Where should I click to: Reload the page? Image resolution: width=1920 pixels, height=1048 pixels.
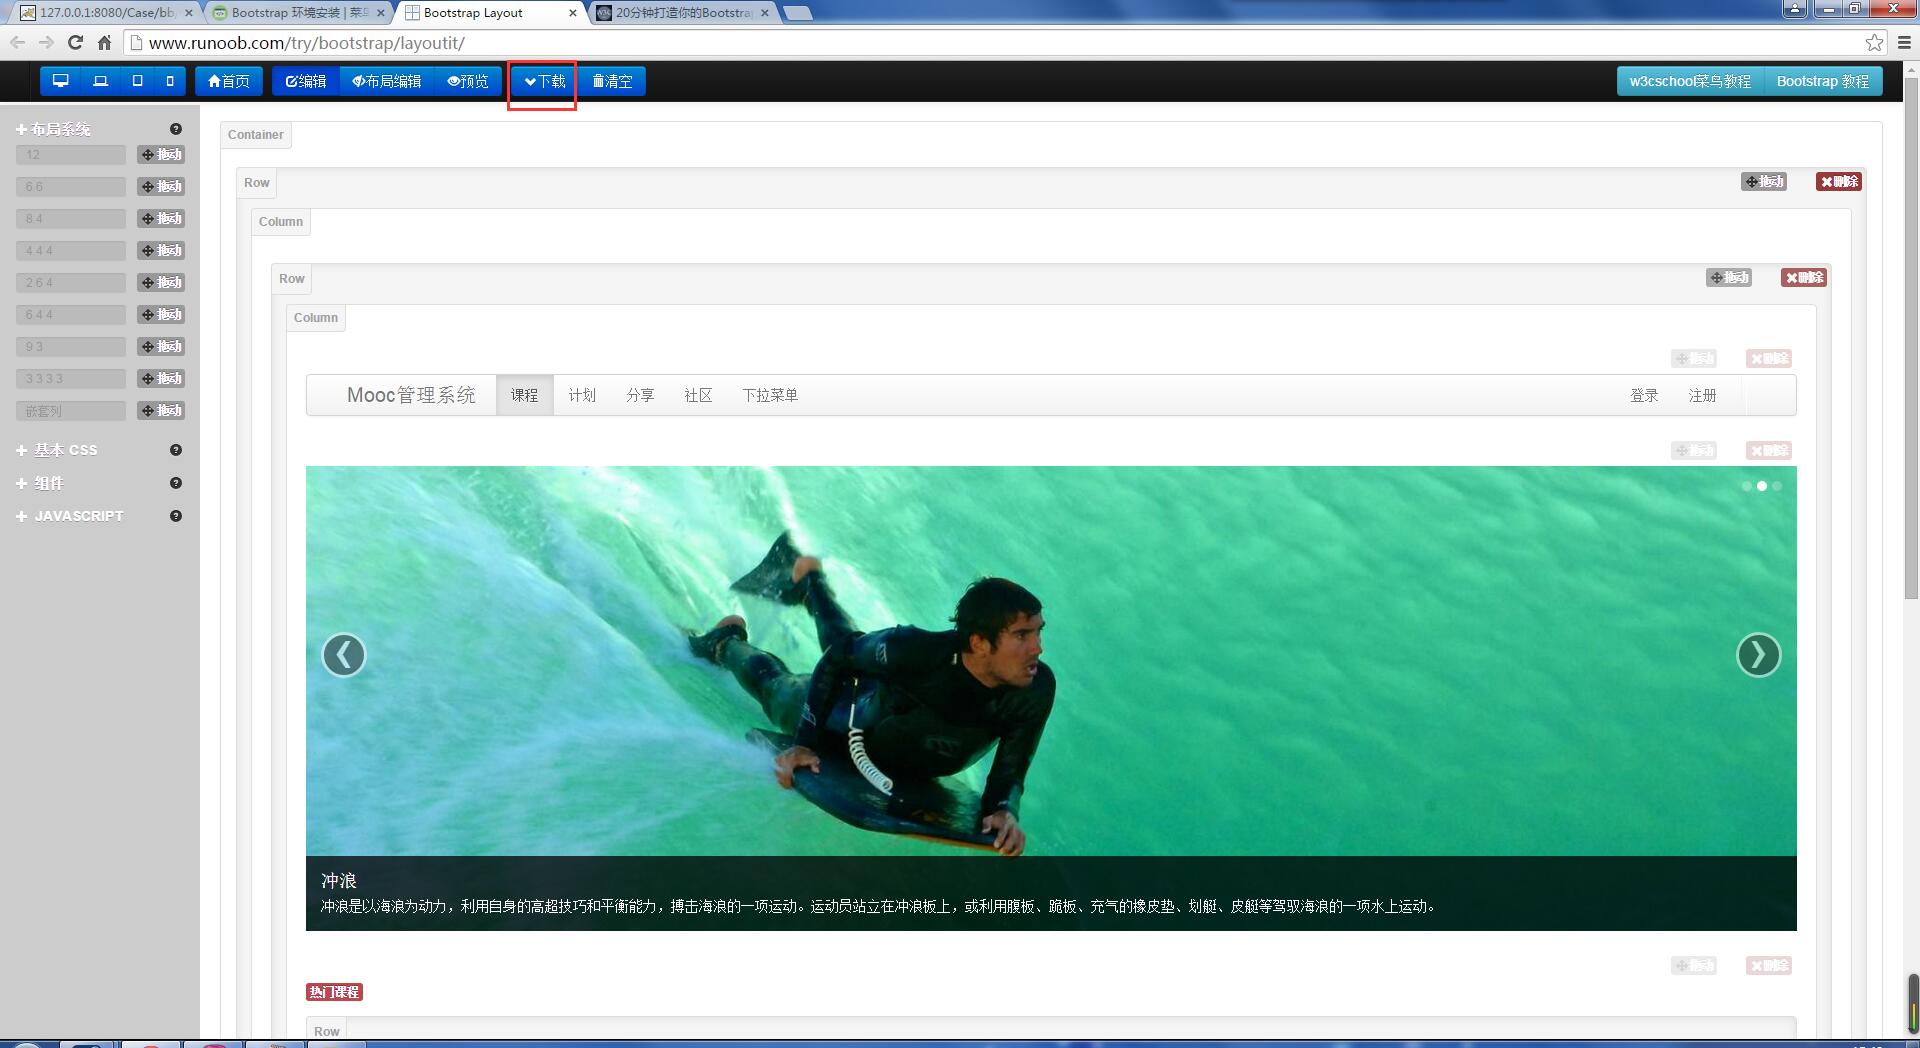(x=75, y=42)
